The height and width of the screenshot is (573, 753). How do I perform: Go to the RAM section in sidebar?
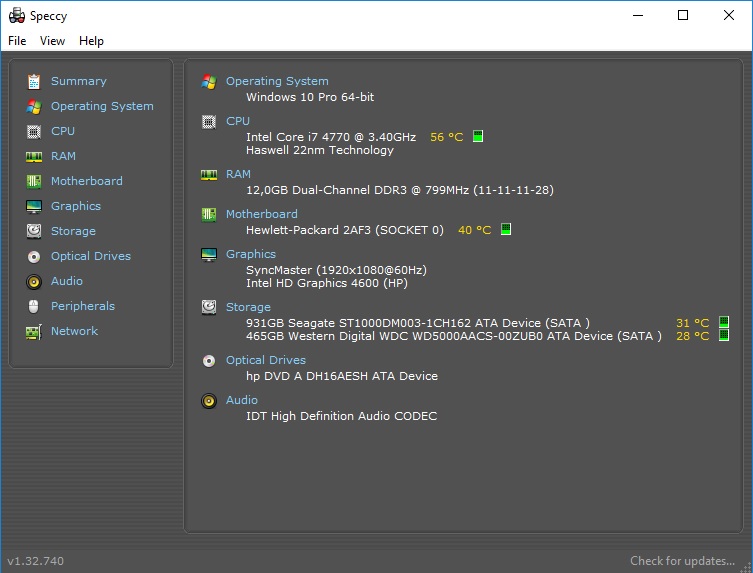tap(63, 156)
